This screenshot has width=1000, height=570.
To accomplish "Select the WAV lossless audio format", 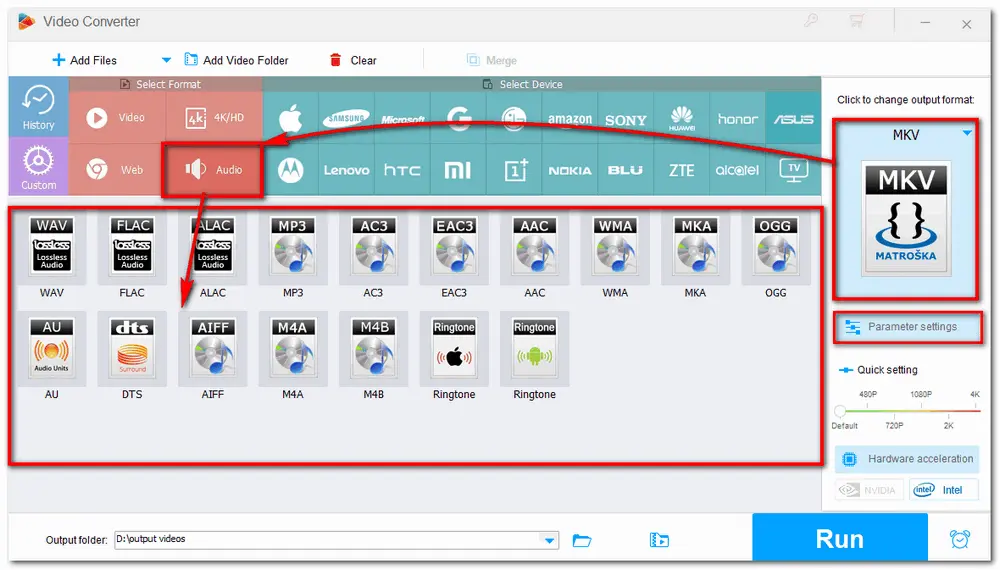I will (x=52, y=247).
